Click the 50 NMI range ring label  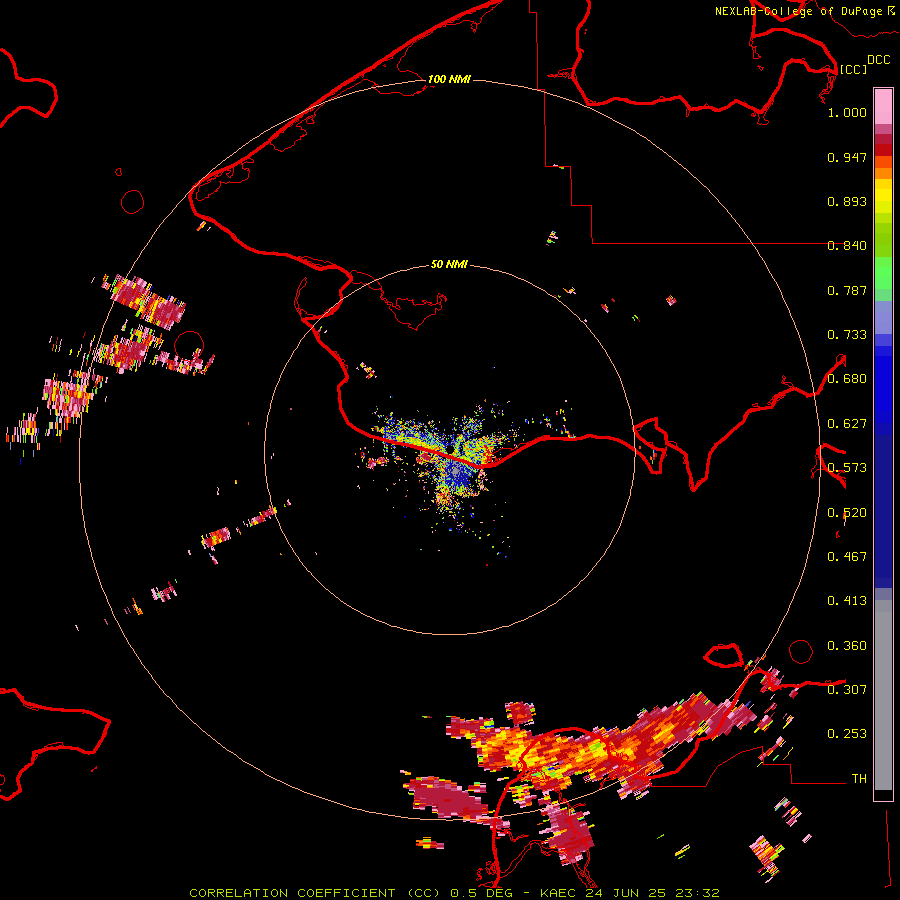(449, 264)
